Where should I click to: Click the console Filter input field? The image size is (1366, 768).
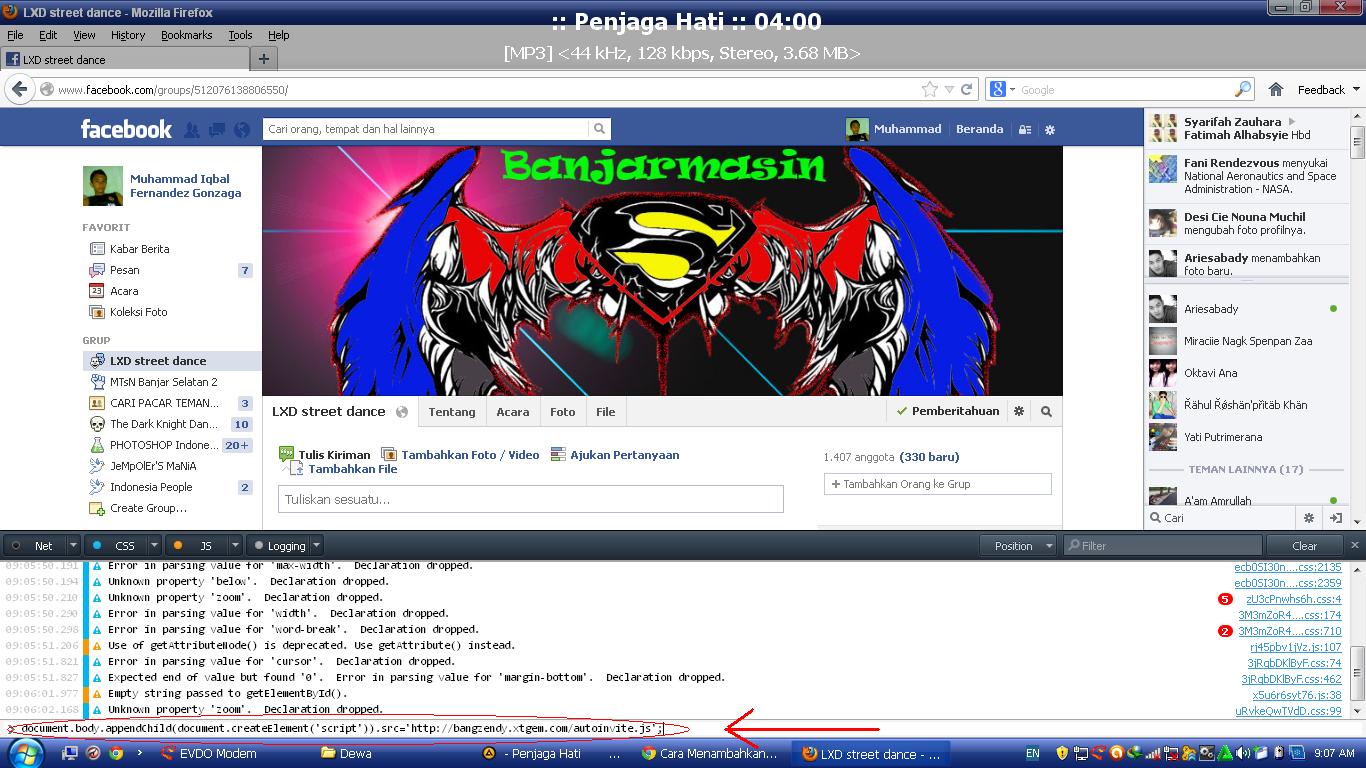coord(1161,545)
